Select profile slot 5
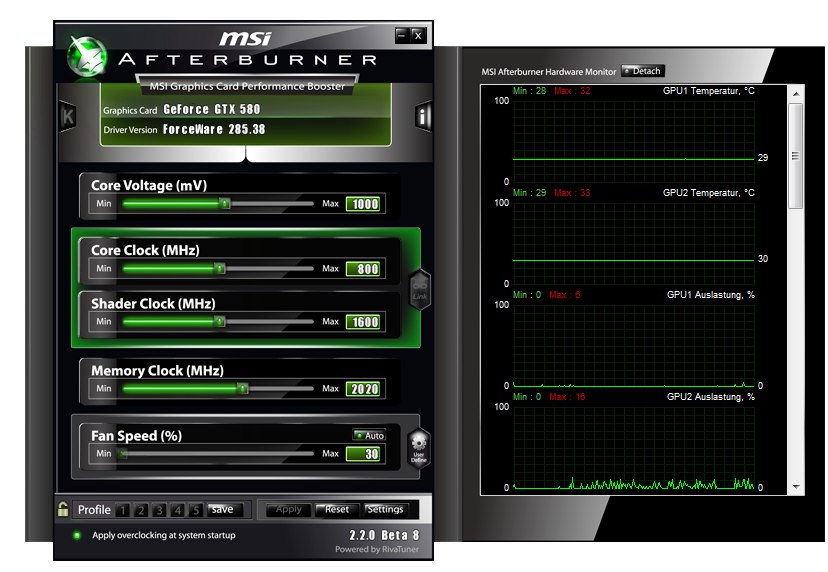The image size is (828, 572). 196,510
